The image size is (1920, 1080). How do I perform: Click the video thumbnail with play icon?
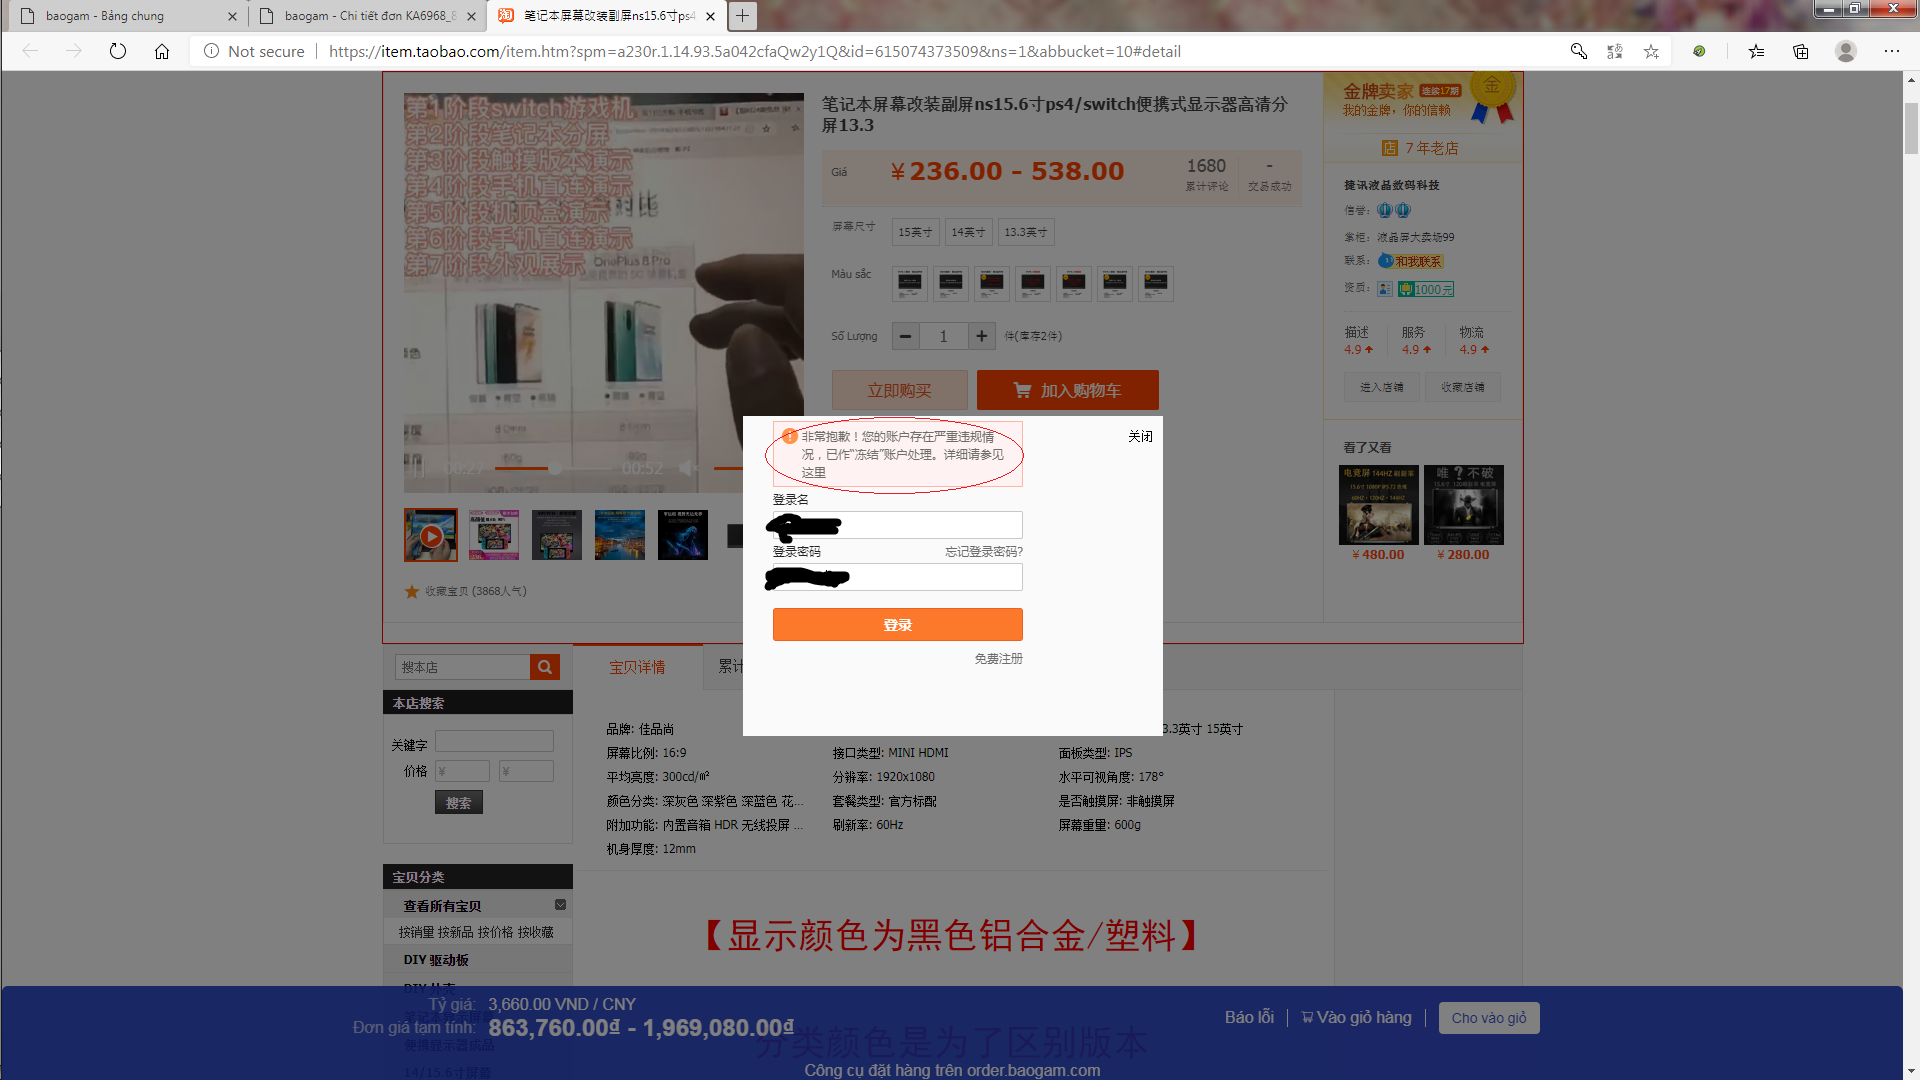click(x=431, y=535)
